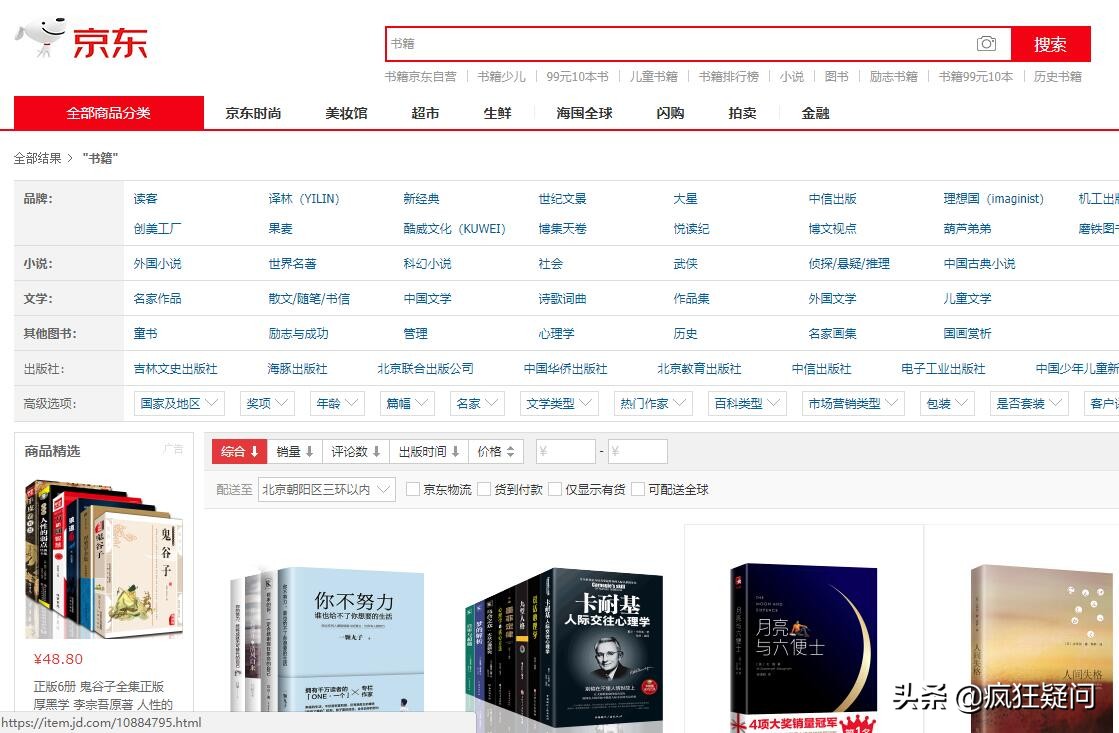This screenshot has width=1119, height=733.
Task: Open the 书籍排行榜 rankings link
Action: 731,76
